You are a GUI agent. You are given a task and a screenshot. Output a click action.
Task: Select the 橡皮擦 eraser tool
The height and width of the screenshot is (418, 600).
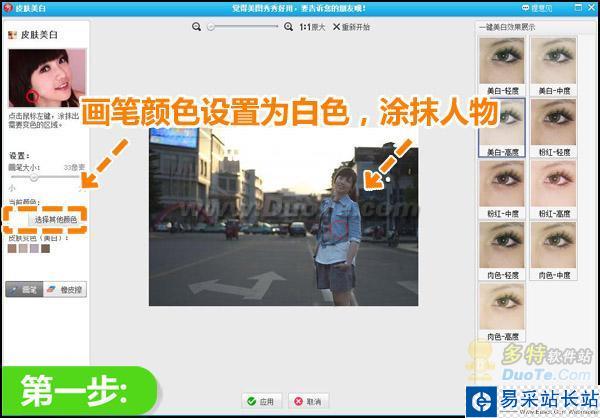[65, 290]
